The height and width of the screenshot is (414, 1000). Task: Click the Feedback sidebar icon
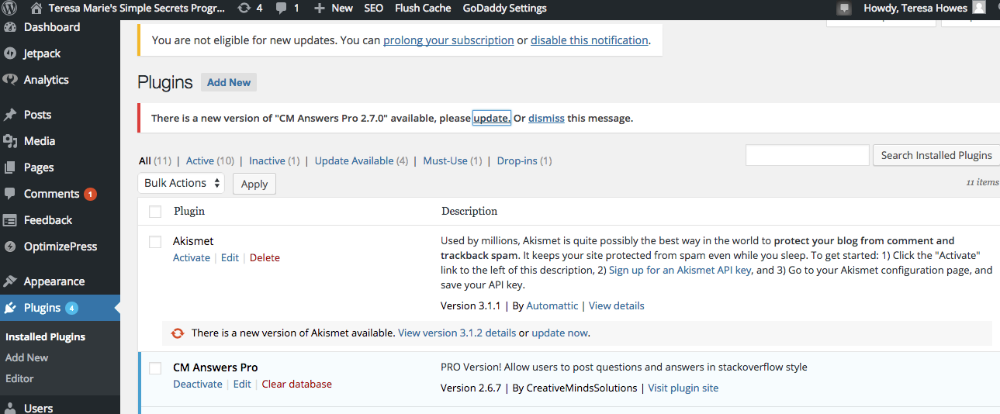[x=10, y=220]
